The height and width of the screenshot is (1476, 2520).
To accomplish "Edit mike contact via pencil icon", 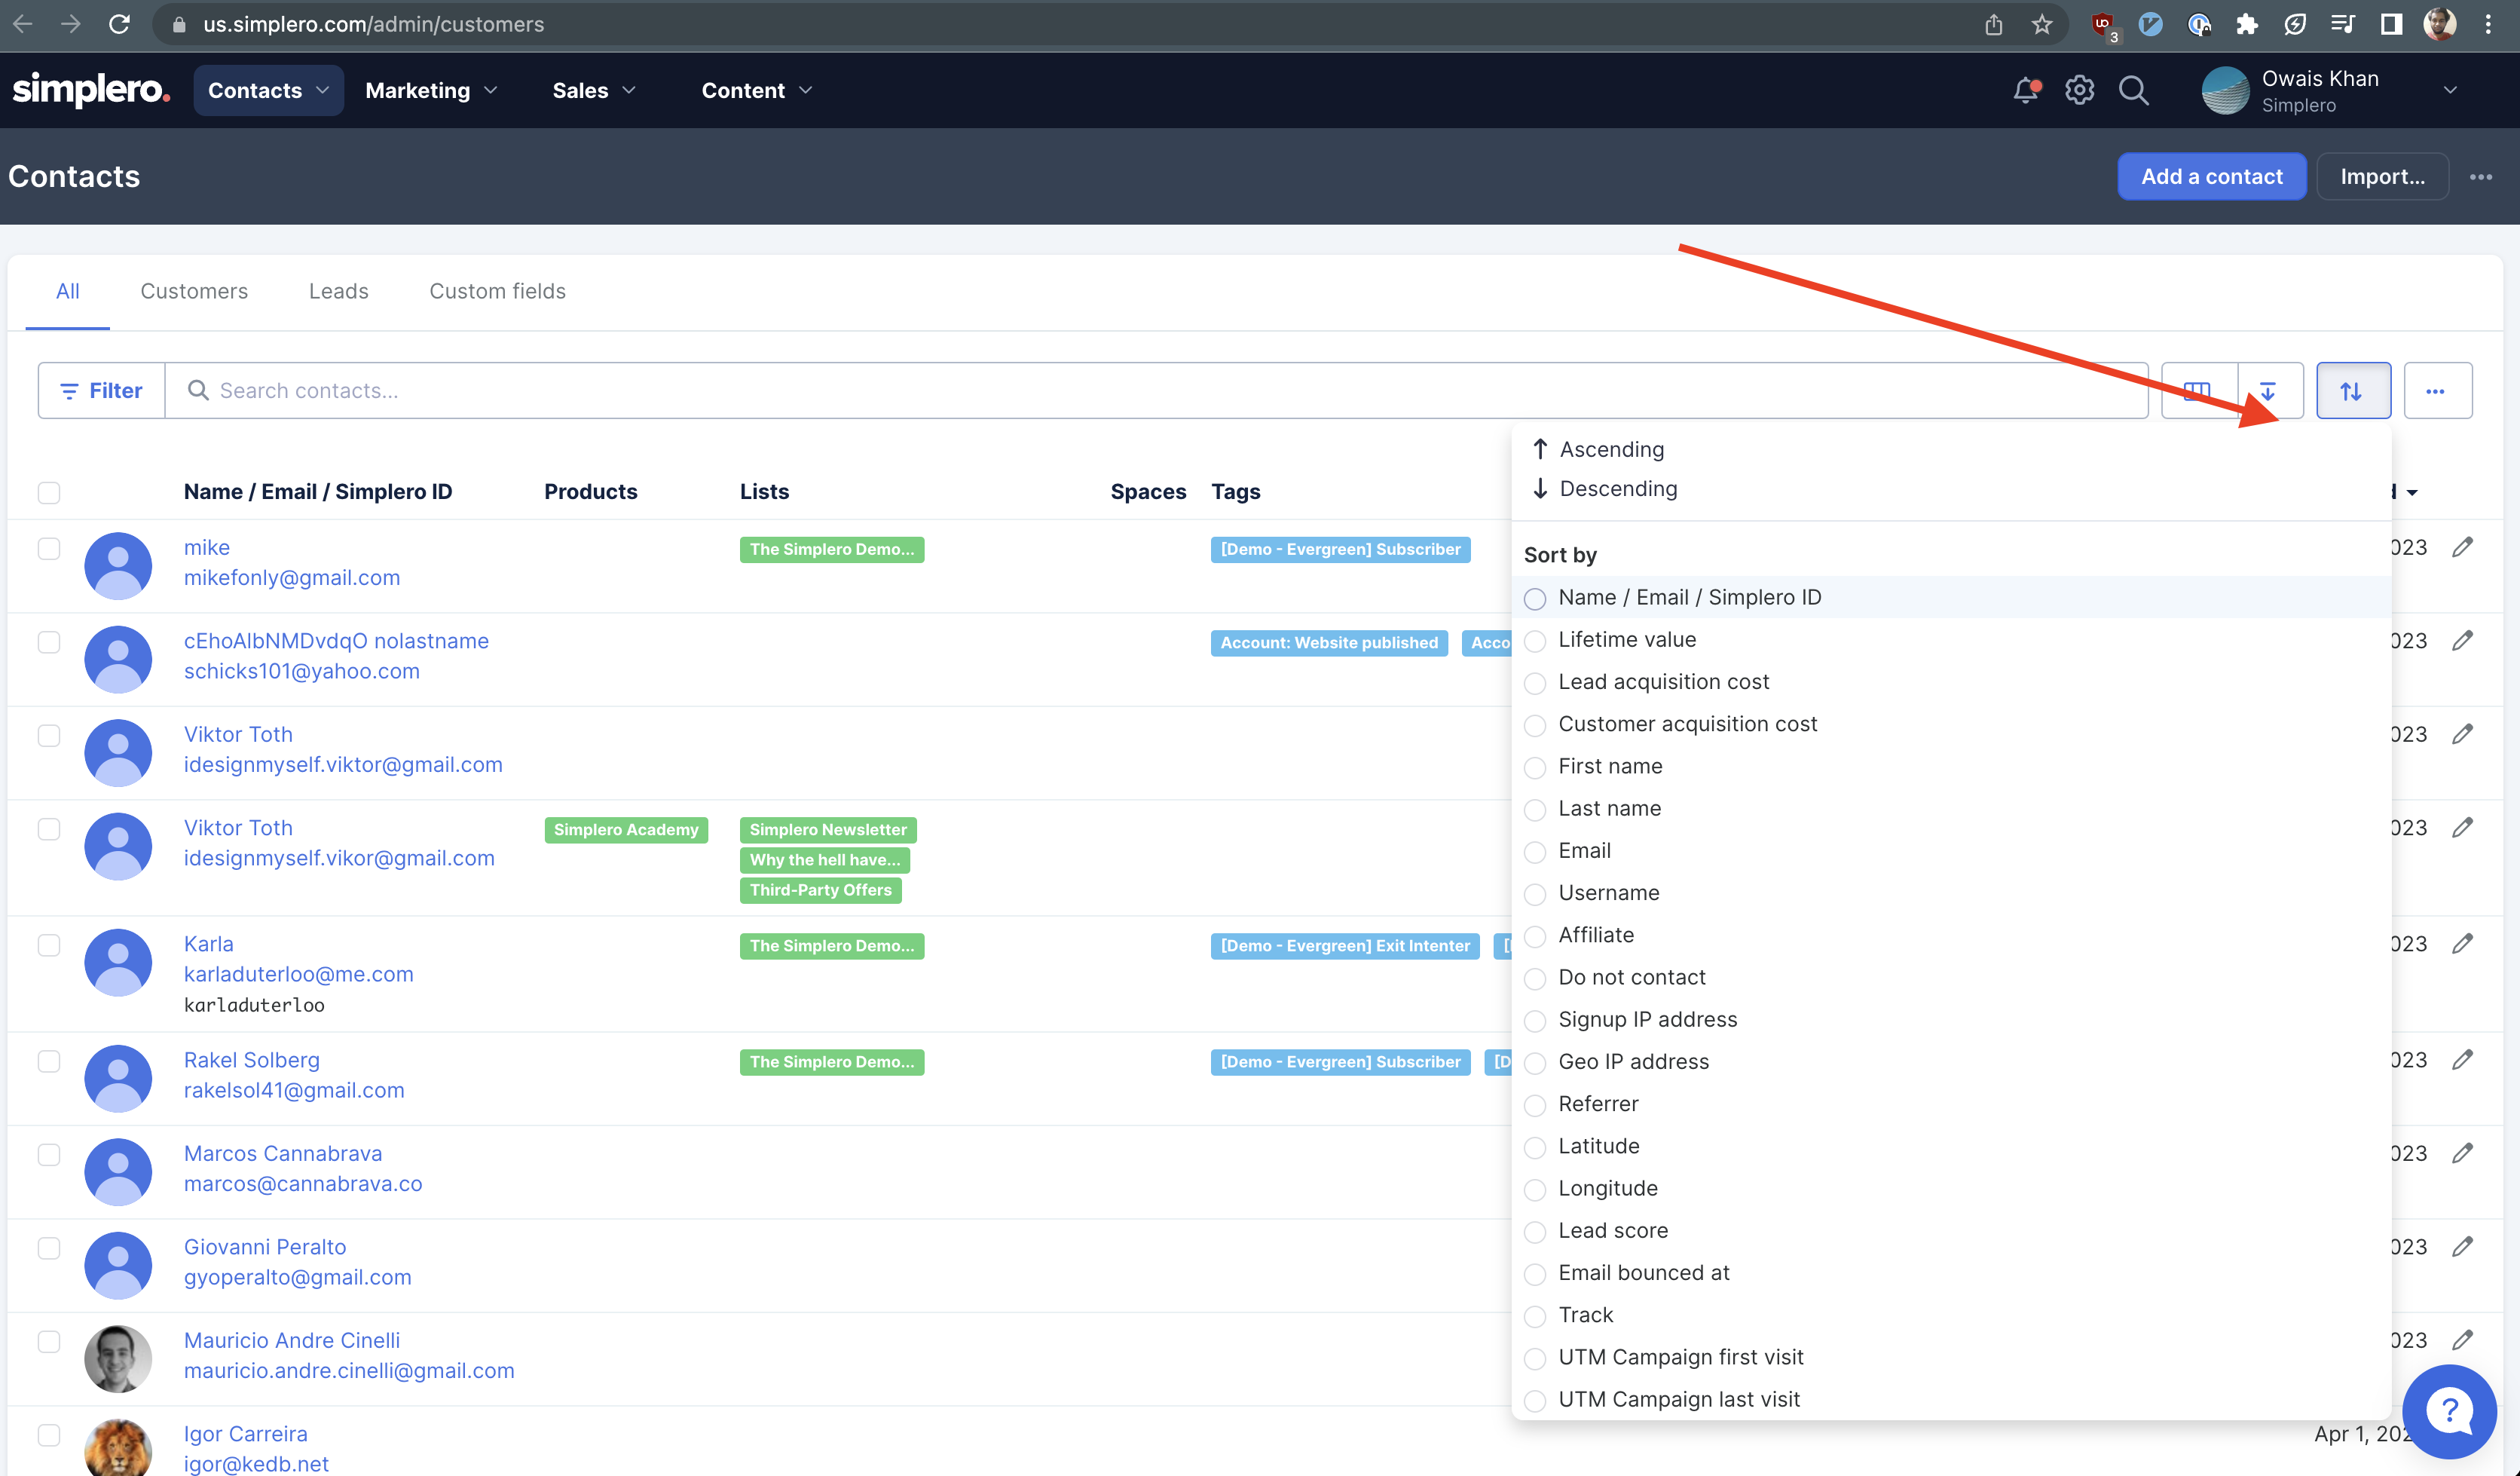I will [2462, 547].
